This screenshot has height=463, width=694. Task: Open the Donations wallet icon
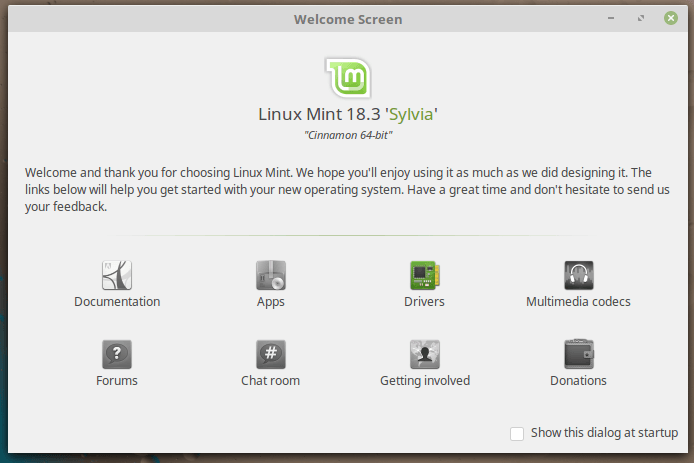coord(578,354)
